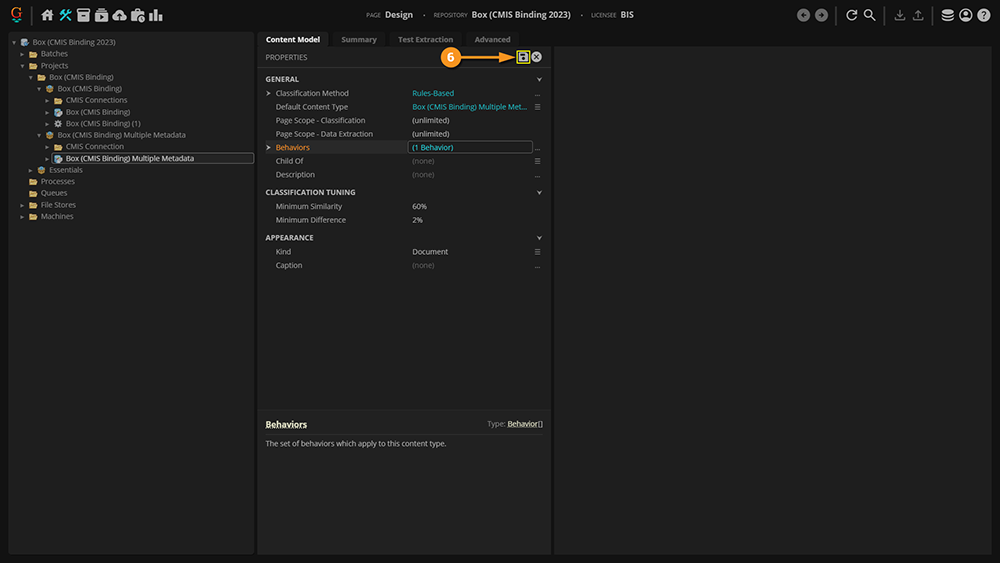This screenshot has height=563, width=1000.
Task: Switch to the Summary tab
Action: pyautogui.click(x=358, y=40)
